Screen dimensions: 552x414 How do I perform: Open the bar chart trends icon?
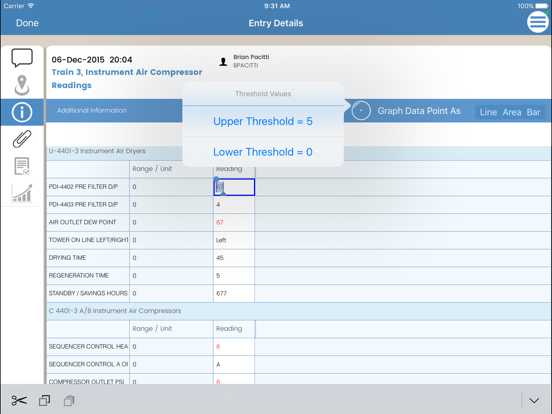pos(22,193)
